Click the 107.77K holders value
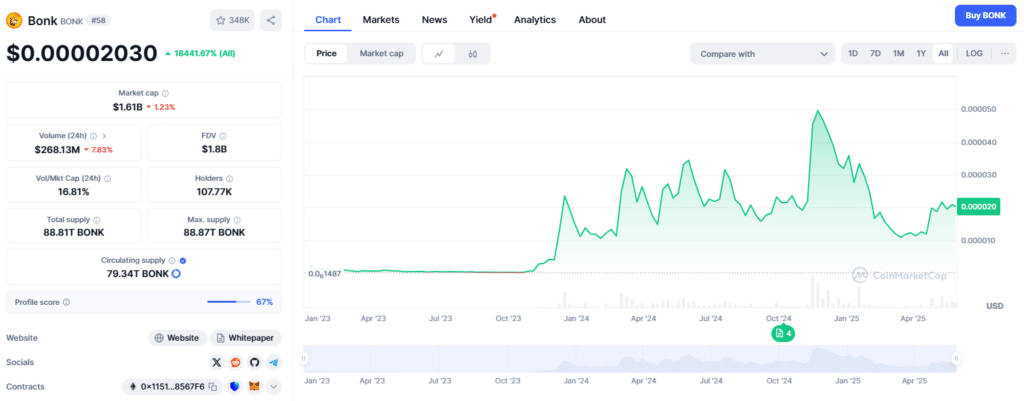 tap(214, 191)
